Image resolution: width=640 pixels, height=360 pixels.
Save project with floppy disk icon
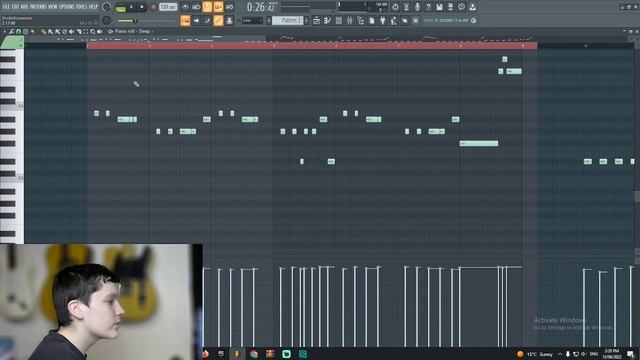click(x=439, y=7)
